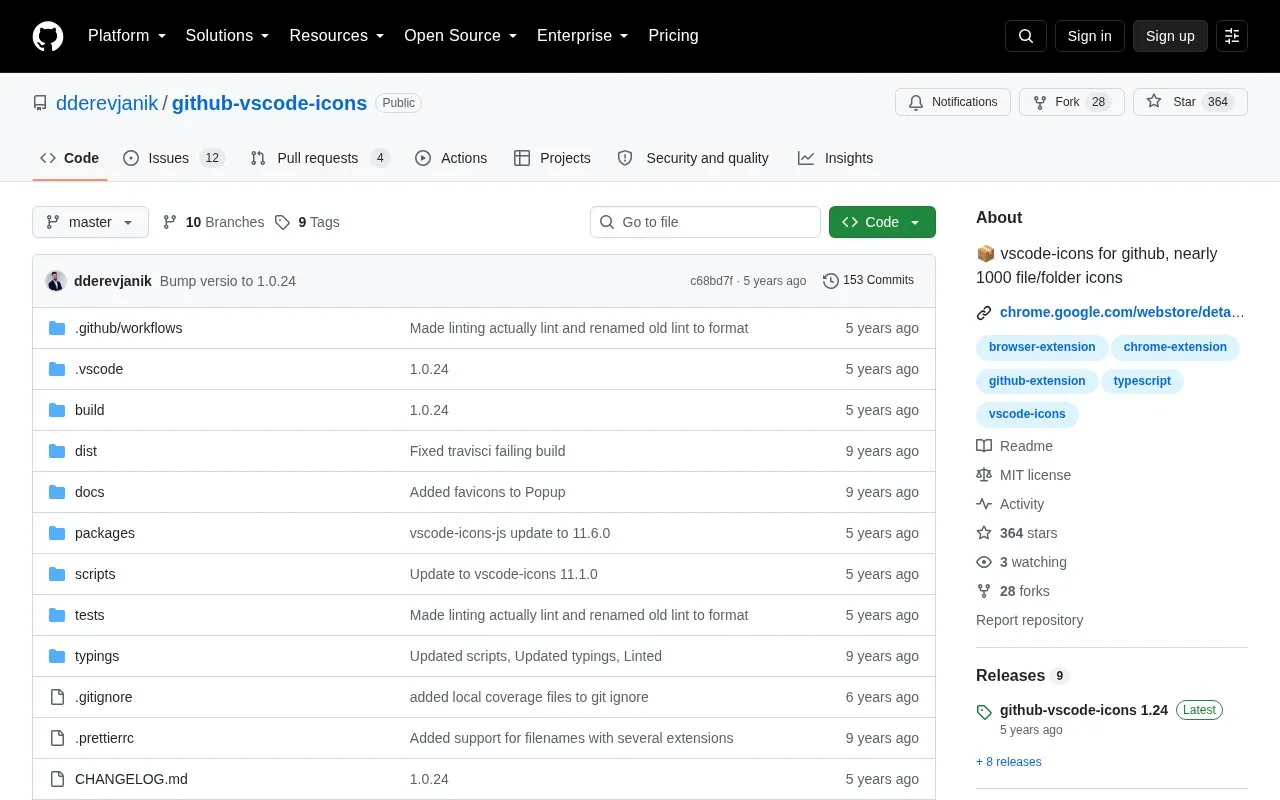Switch to the Insights tab
1280x800 pixels.
[835, 158]
